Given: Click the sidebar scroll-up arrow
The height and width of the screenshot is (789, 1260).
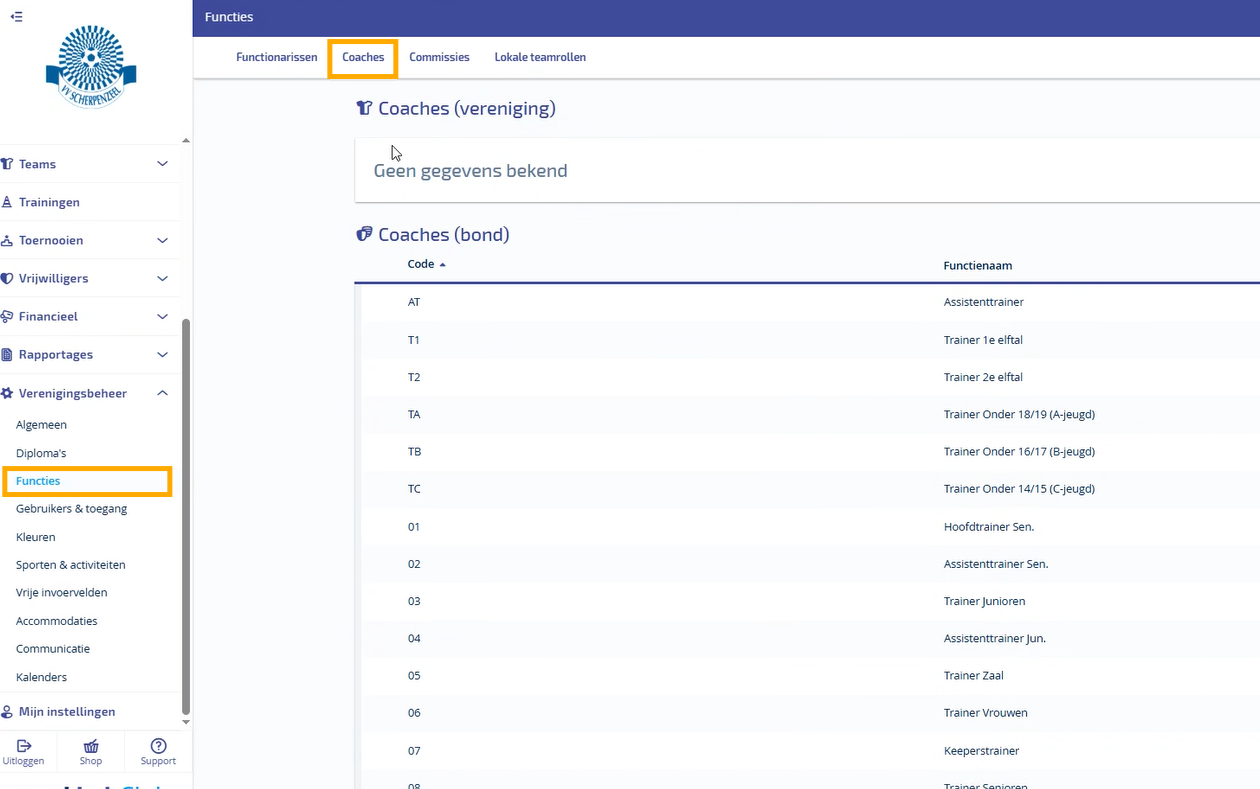Looking at the screenshot, I should (x=185, y=141).
